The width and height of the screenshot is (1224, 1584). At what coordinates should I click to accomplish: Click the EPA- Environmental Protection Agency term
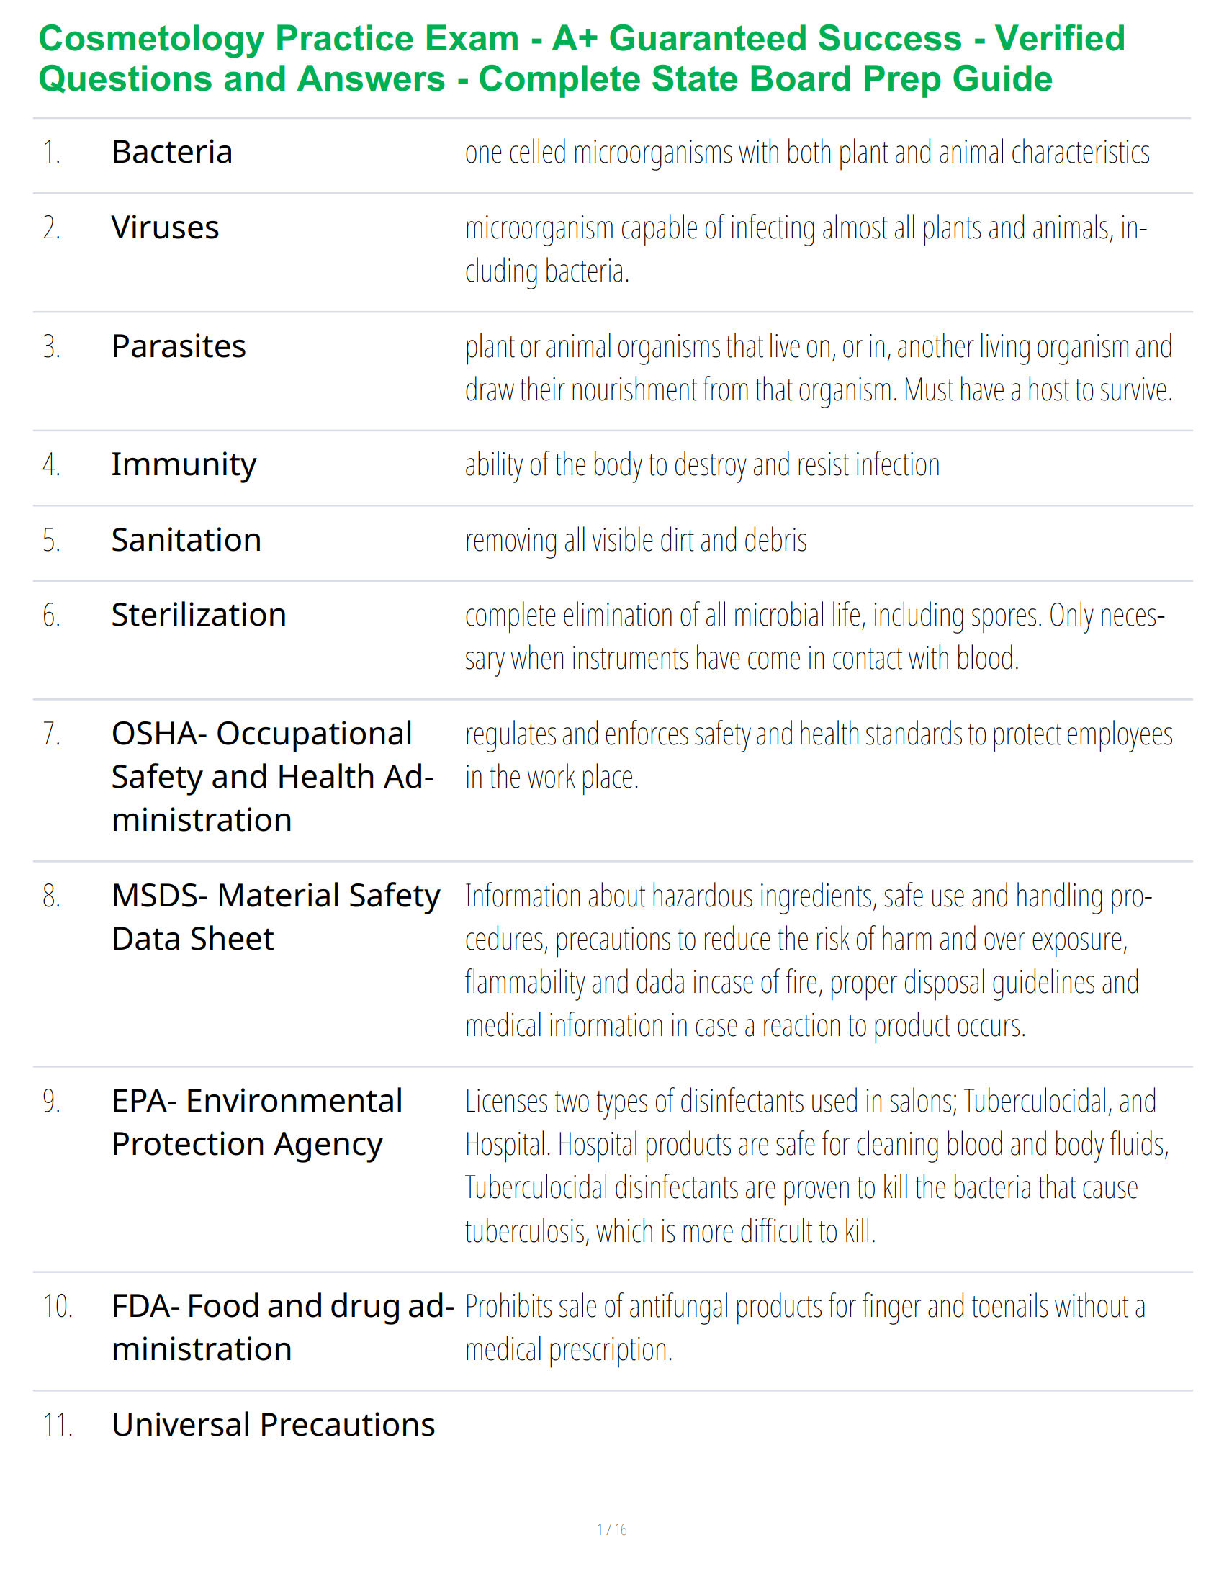click(257, 1122)
